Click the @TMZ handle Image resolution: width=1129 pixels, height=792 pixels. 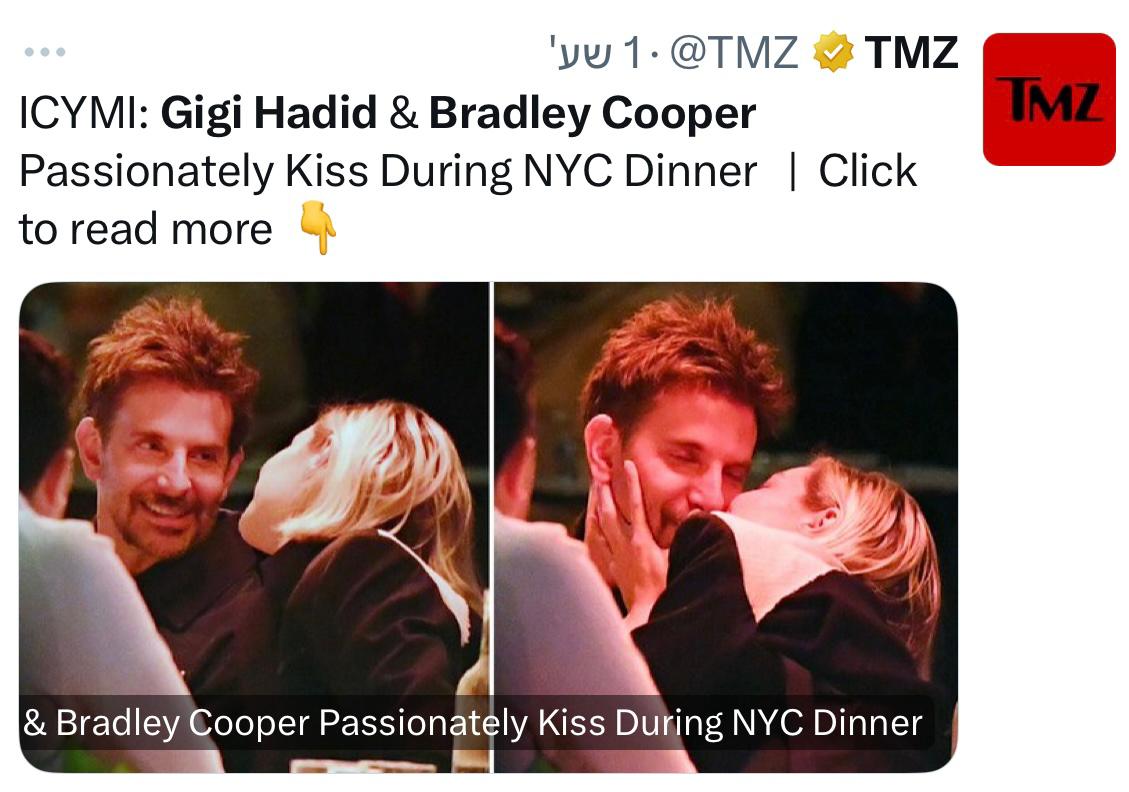coord(733,53)
